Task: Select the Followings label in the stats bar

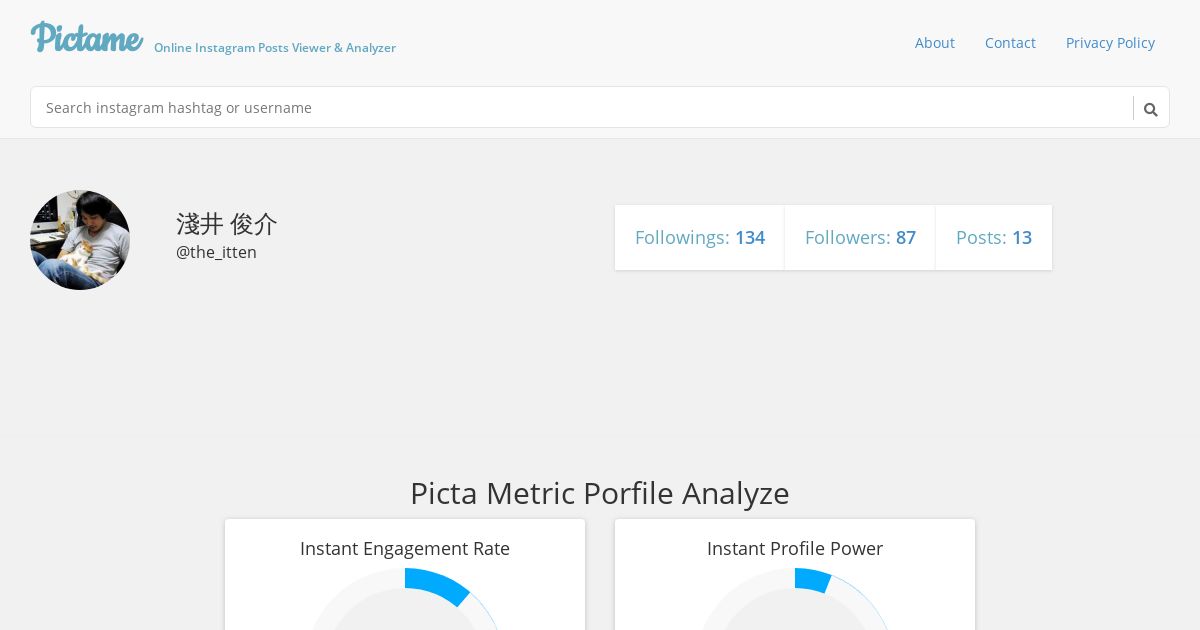Action: coord(682,238)
